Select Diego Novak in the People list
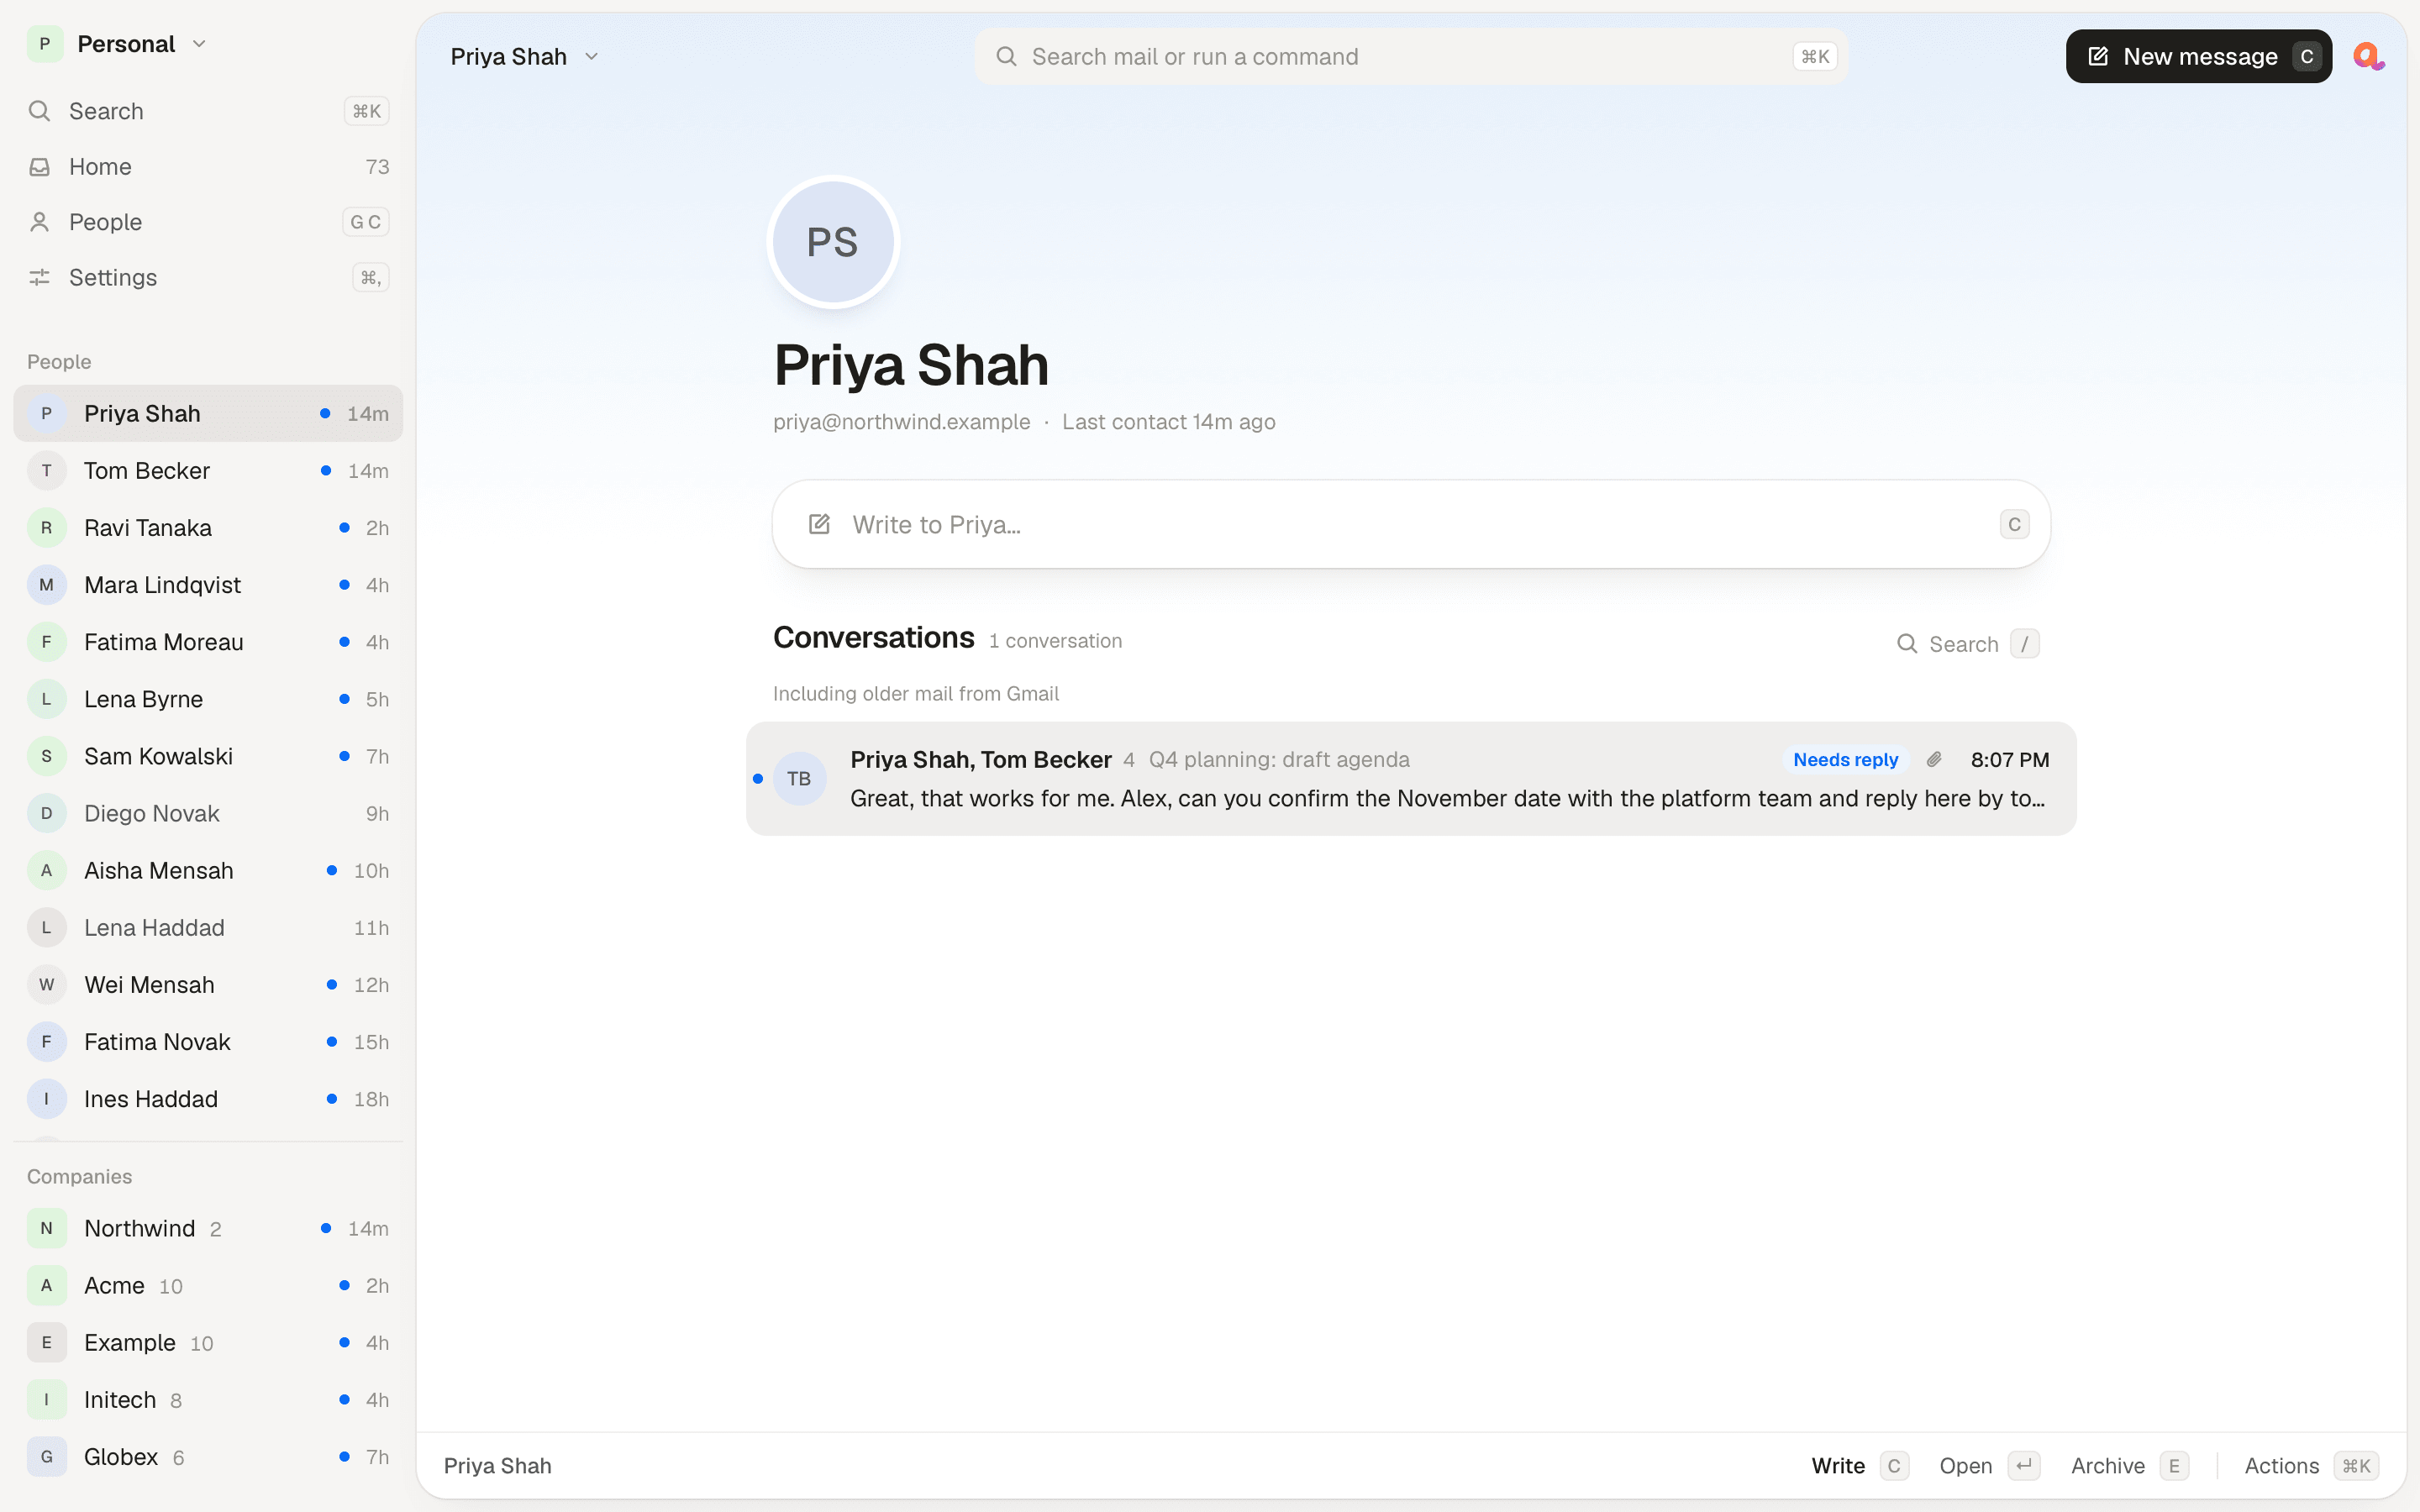 tap(208, 813)
